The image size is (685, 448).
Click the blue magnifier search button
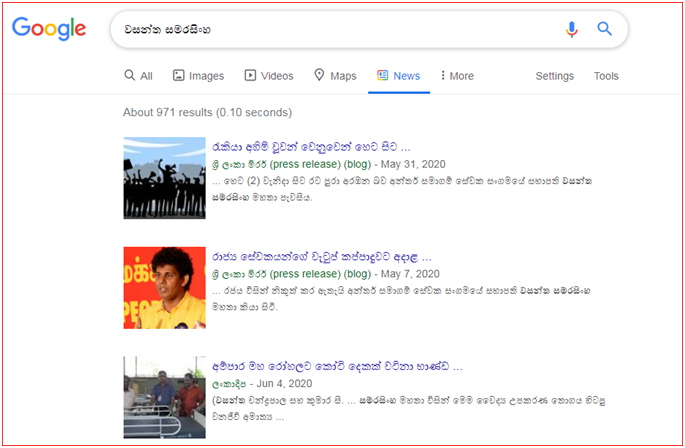[604, 29]
